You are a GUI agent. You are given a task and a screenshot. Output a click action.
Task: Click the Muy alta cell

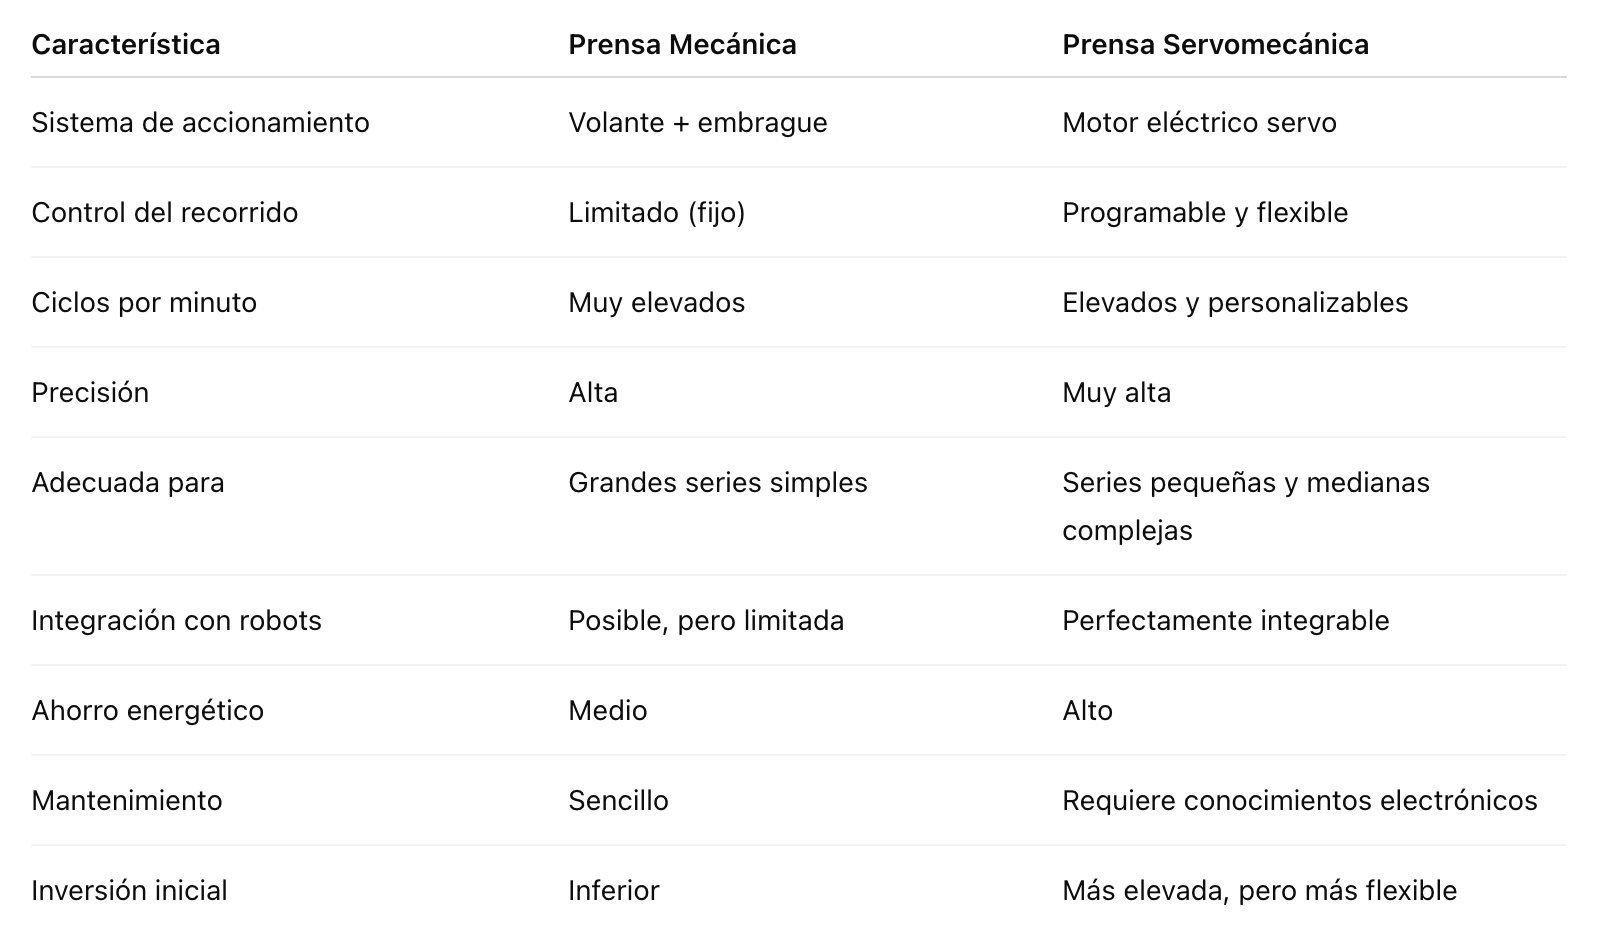(1116, 393)
